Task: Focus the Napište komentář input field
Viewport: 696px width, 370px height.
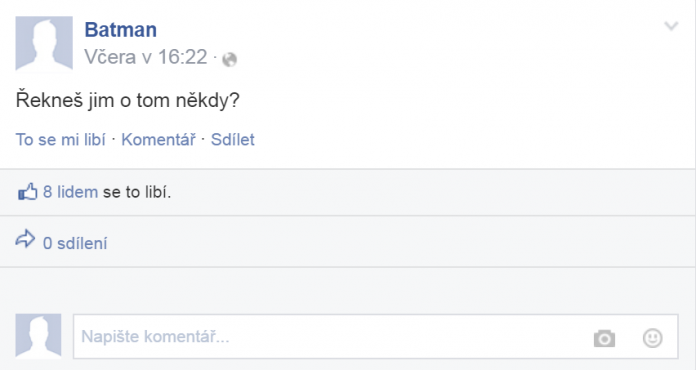Action: coord(376,336)
